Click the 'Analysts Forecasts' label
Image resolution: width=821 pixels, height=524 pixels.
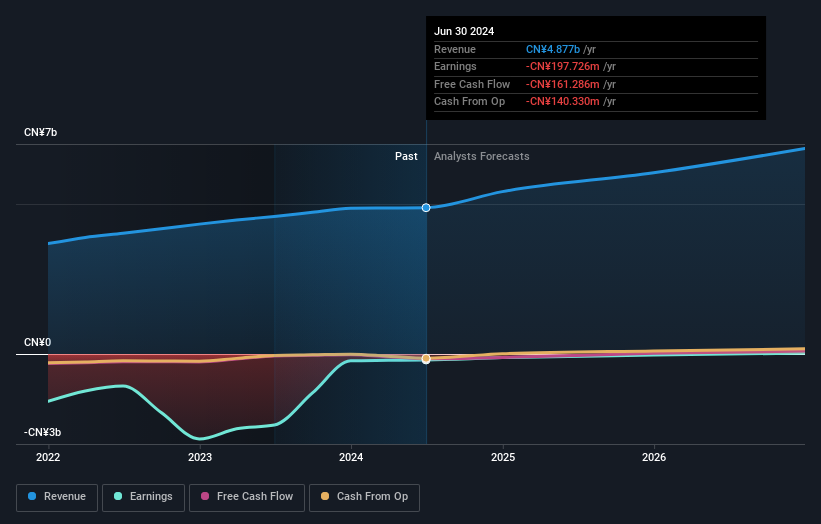[x=482, y=156]
